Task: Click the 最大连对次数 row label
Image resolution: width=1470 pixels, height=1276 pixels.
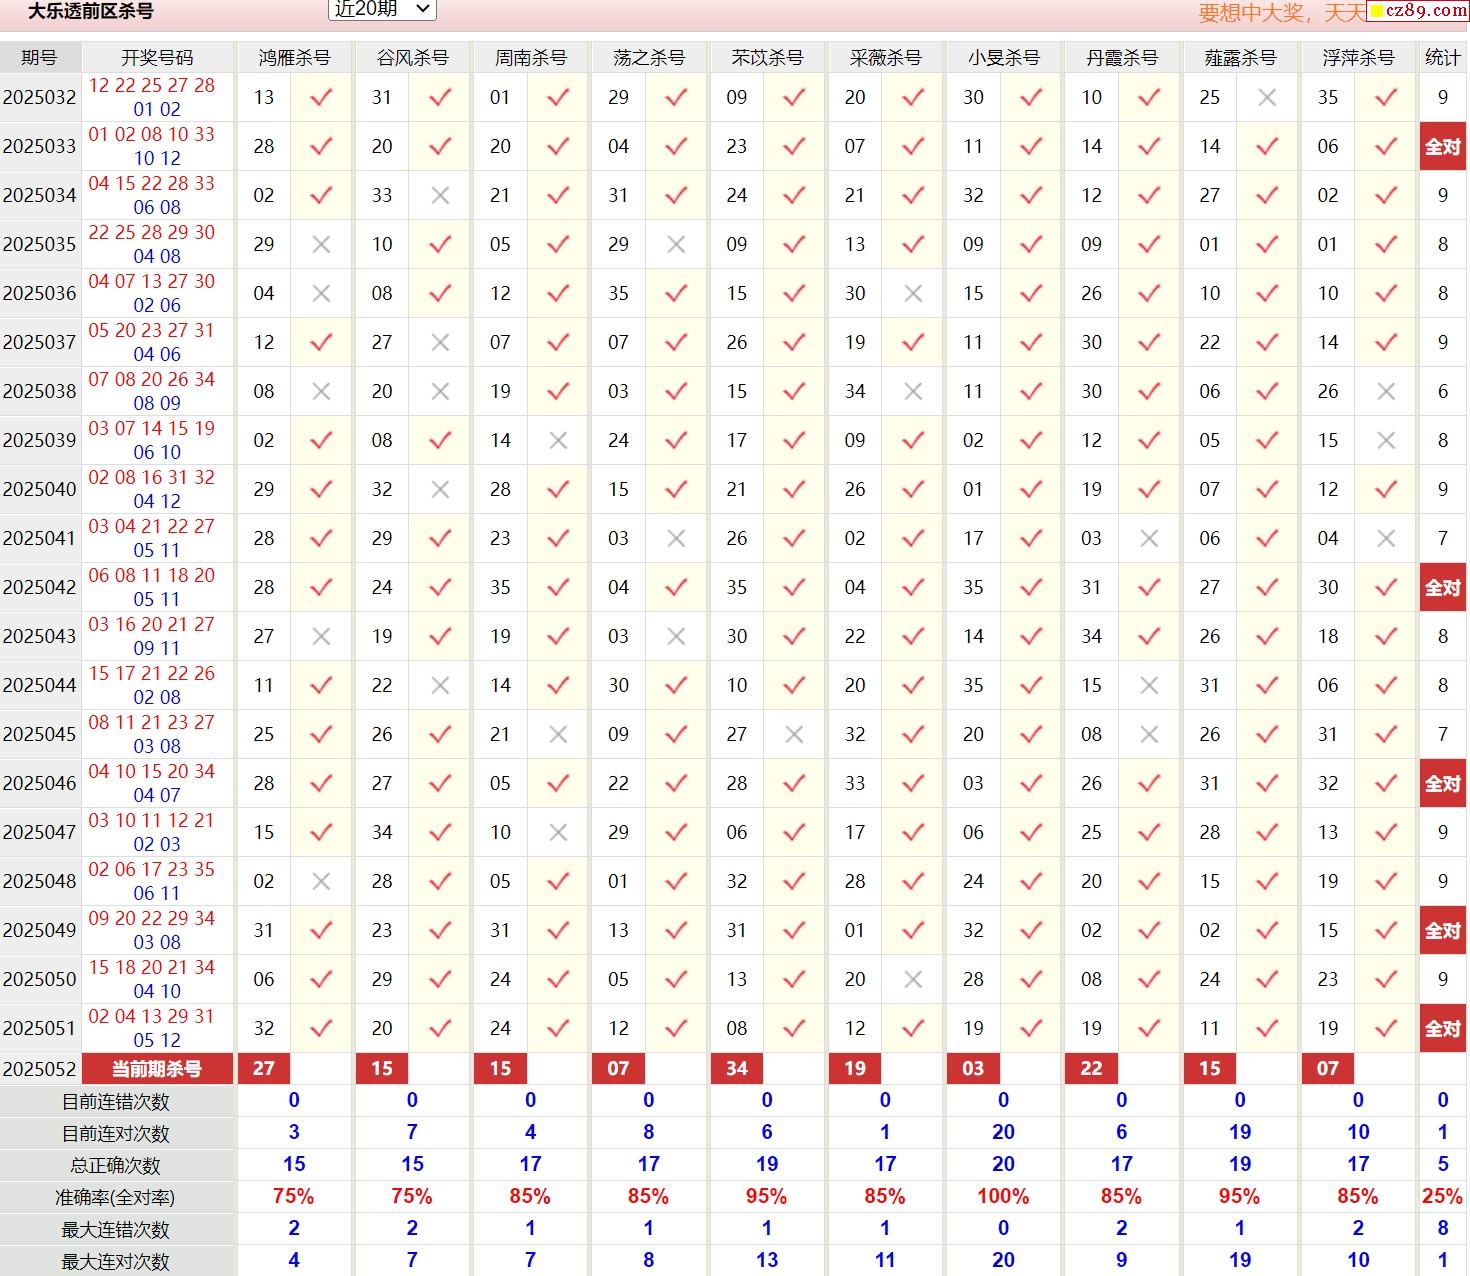Action: [x=116, y=1262]
